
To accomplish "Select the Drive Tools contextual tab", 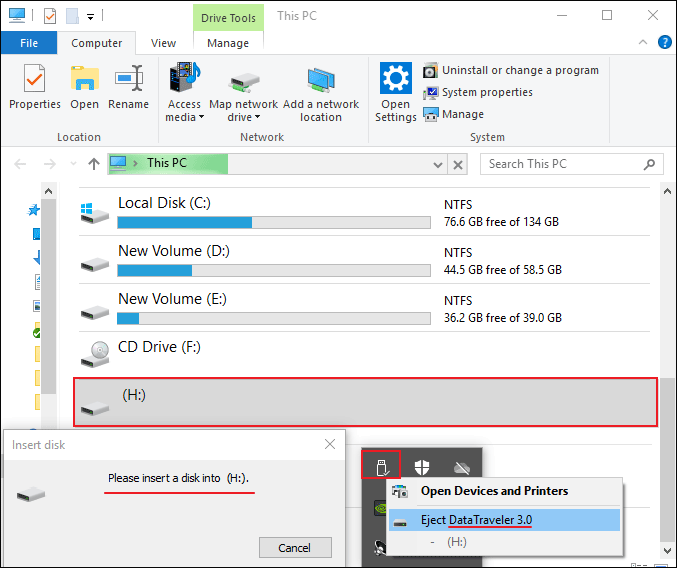I will click(x=228, y=18).
